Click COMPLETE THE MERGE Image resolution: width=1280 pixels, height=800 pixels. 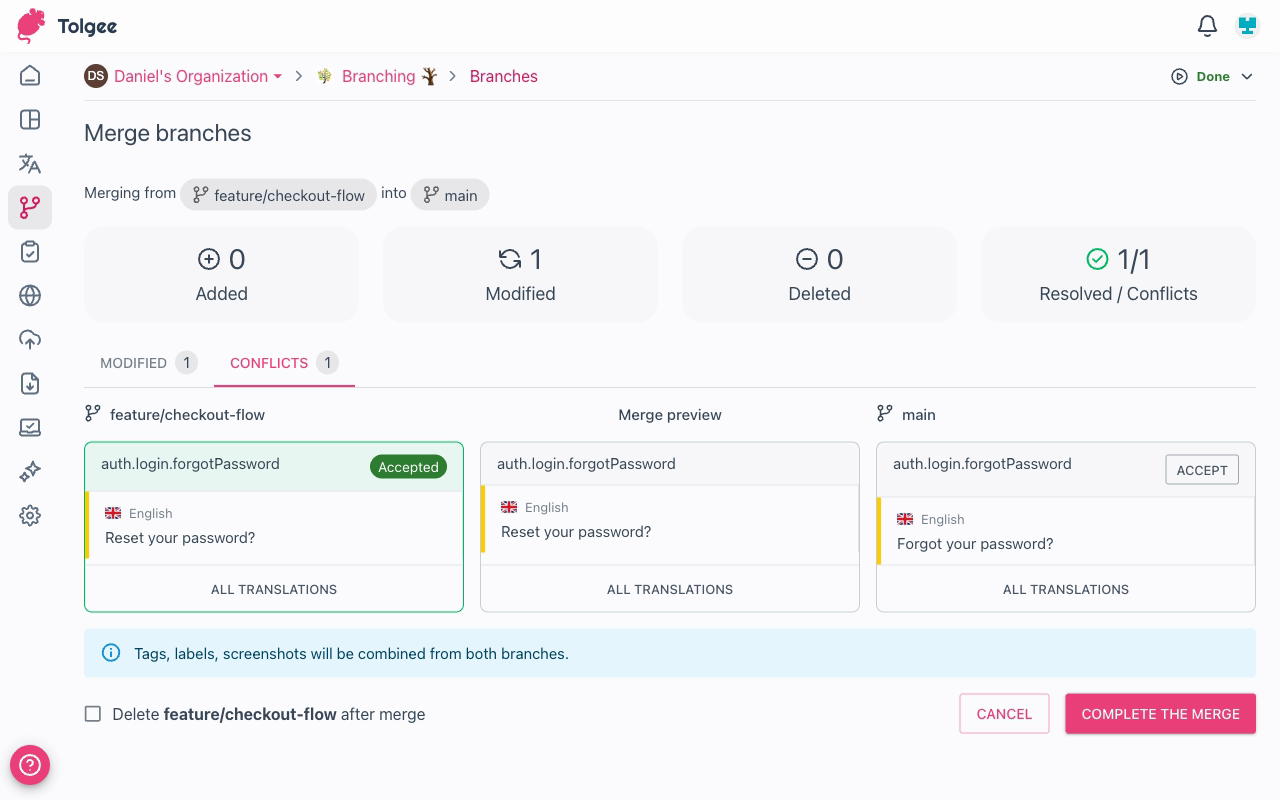pos(1160,713)
